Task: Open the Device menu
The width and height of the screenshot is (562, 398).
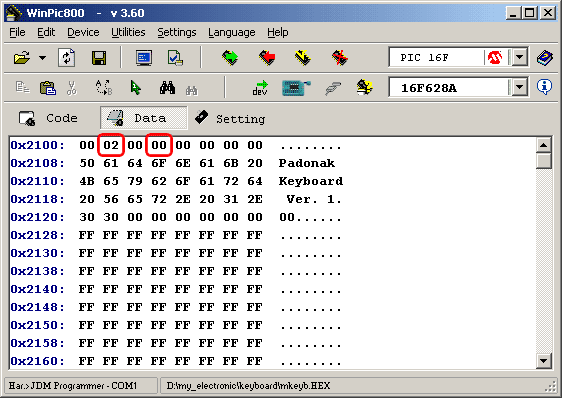Action: click(x=83, y=32)
